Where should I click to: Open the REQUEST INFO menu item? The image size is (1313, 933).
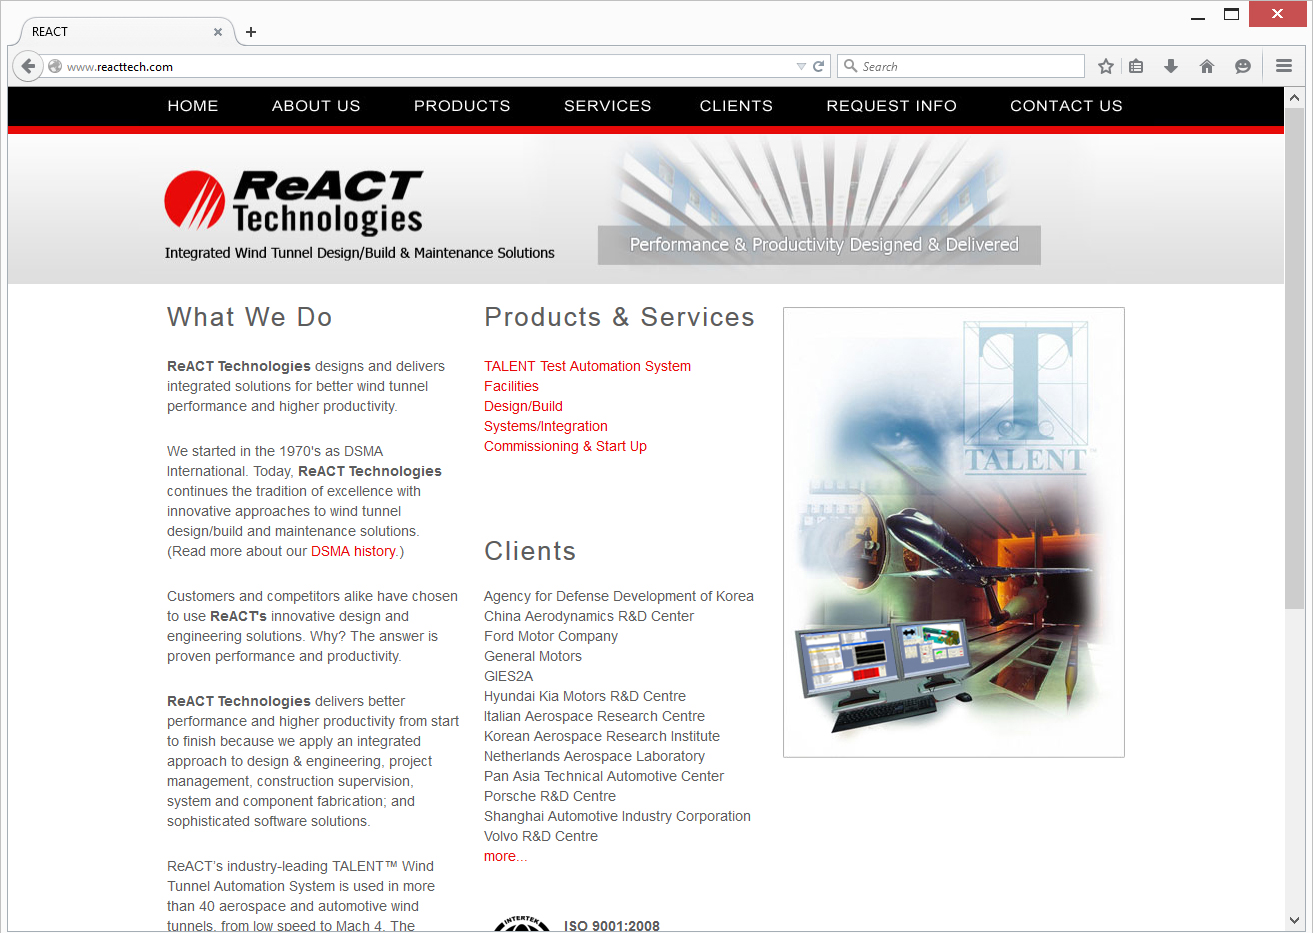tap(892, 105)
